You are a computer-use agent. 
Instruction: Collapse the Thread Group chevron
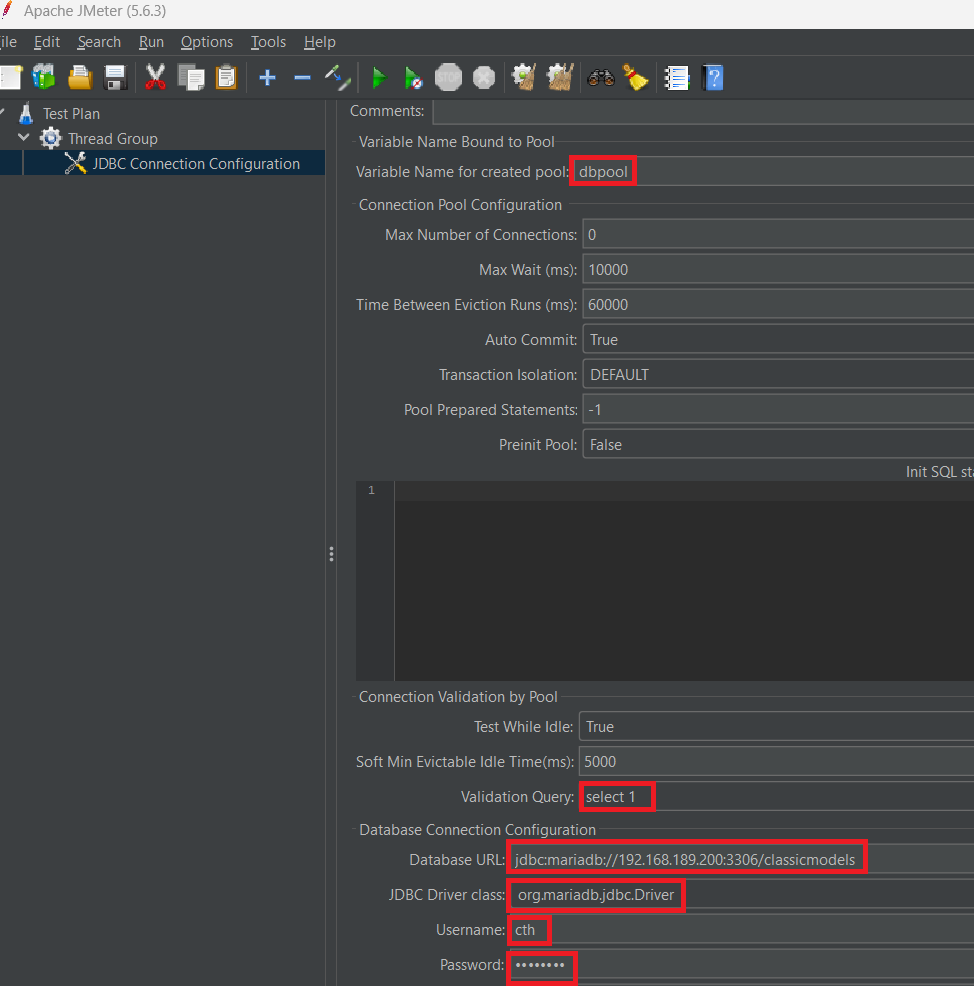(x=24, y=137)
